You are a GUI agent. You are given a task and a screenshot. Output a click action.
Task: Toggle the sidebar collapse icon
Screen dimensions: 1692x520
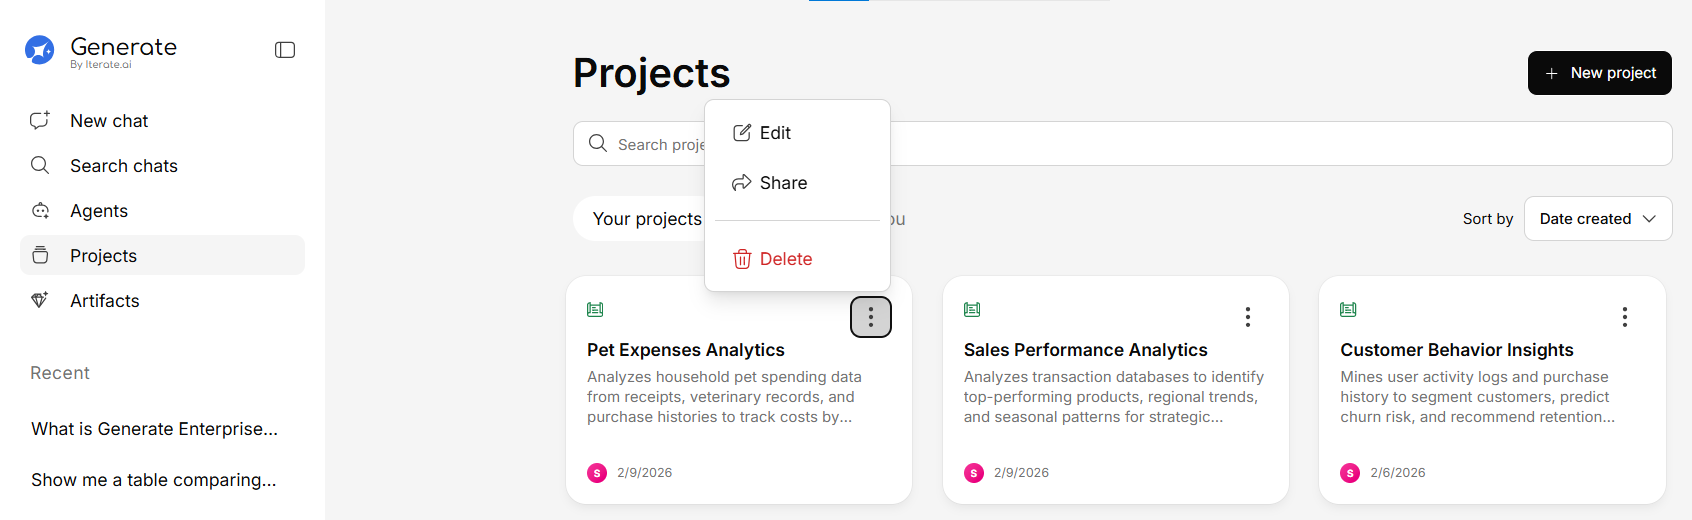[285, 50]
